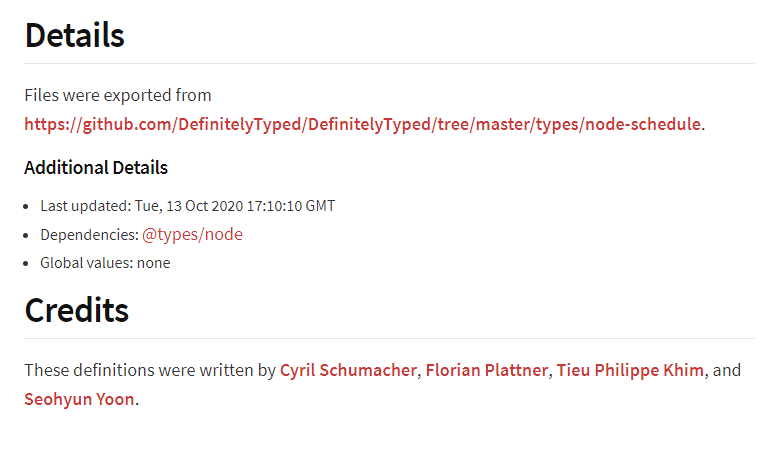Visit Cyril Schumacher's profile link

click(348, 371)
